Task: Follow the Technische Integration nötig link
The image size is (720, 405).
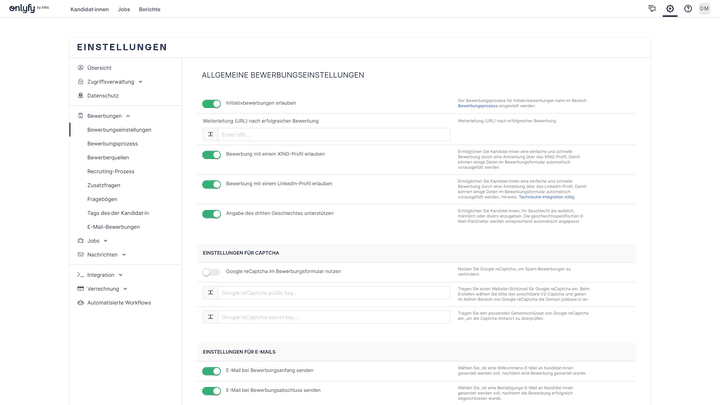Action: point(546,197)
